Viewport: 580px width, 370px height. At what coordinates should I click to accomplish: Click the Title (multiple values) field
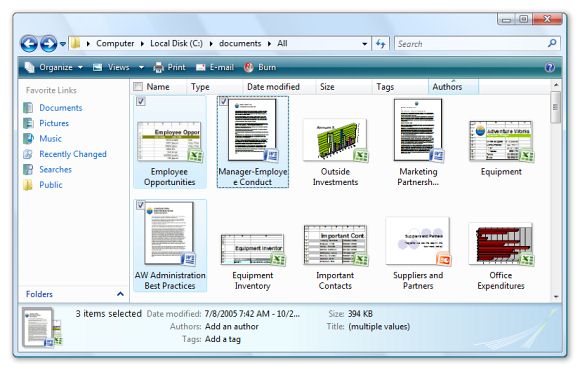point(379,326)
